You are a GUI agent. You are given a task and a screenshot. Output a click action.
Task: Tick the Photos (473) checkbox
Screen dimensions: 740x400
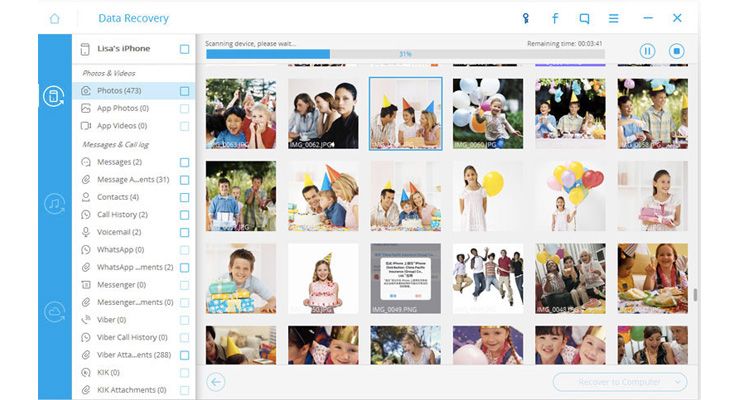coord(184,91)
